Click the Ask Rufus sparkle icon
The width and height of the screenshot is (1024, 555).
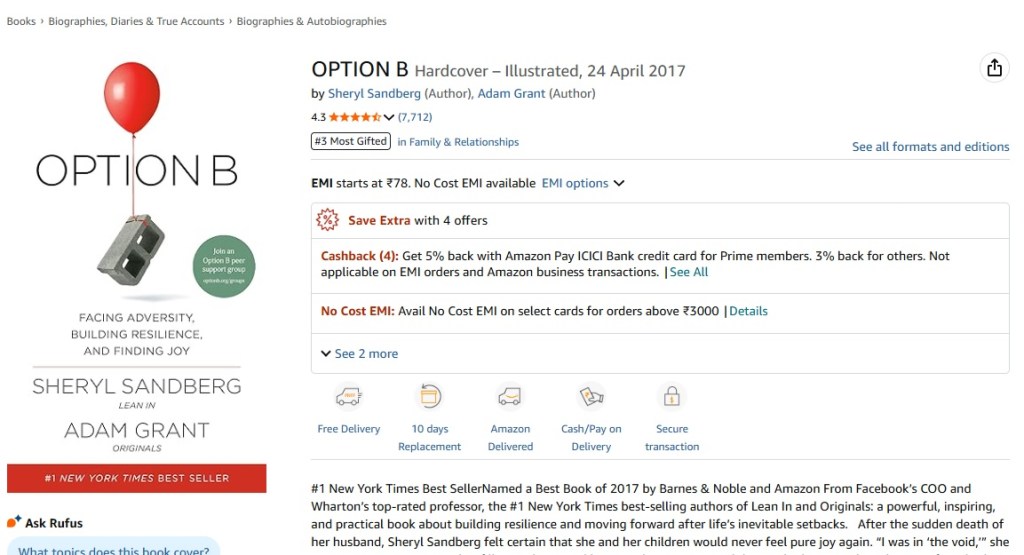14,522
